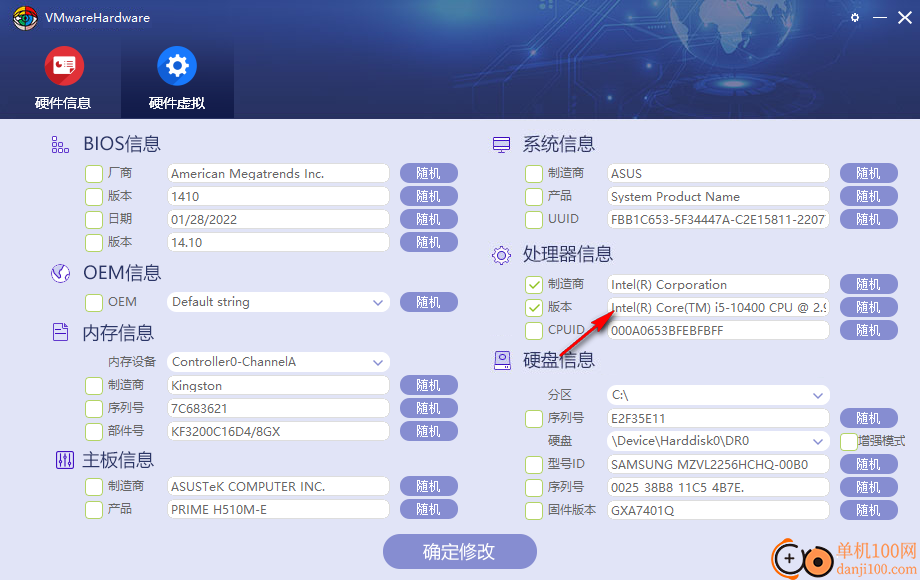Switch to the 硬件虚拟 tab
920x580 pixels.
pos(177,79)
